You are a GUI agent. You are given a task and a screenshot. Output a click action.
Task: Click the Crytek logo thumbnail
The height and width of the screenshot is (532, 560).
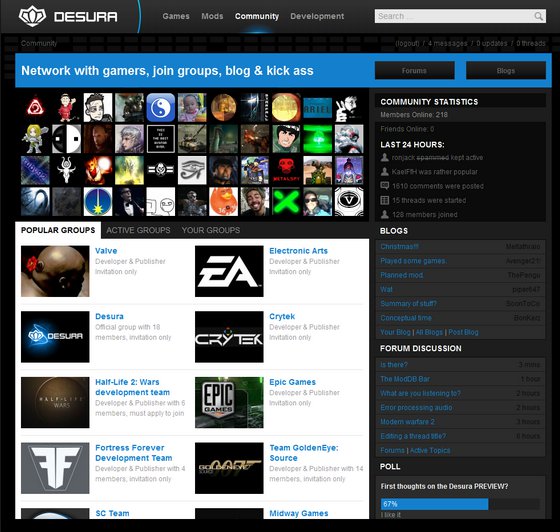pos(229,337)
